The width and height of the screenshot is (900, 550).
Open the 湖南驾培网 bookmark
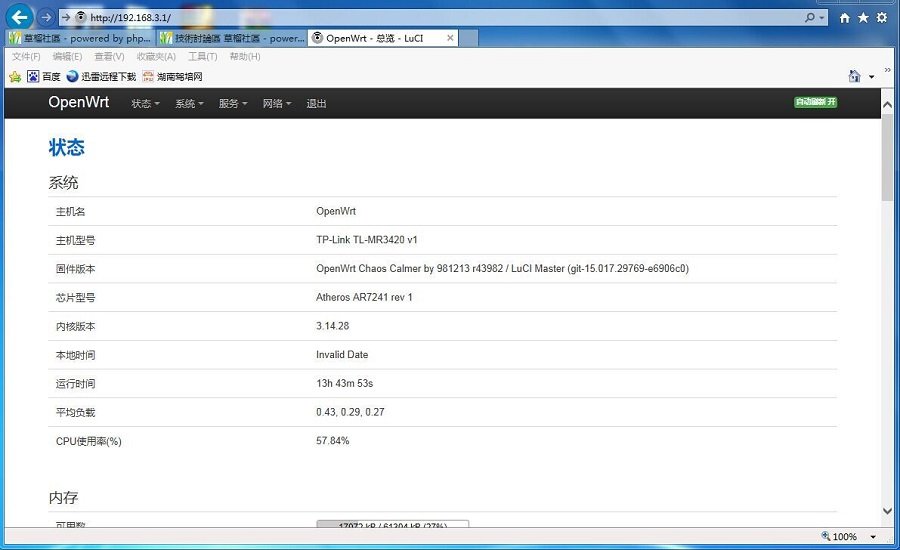(x=172, y=76)
